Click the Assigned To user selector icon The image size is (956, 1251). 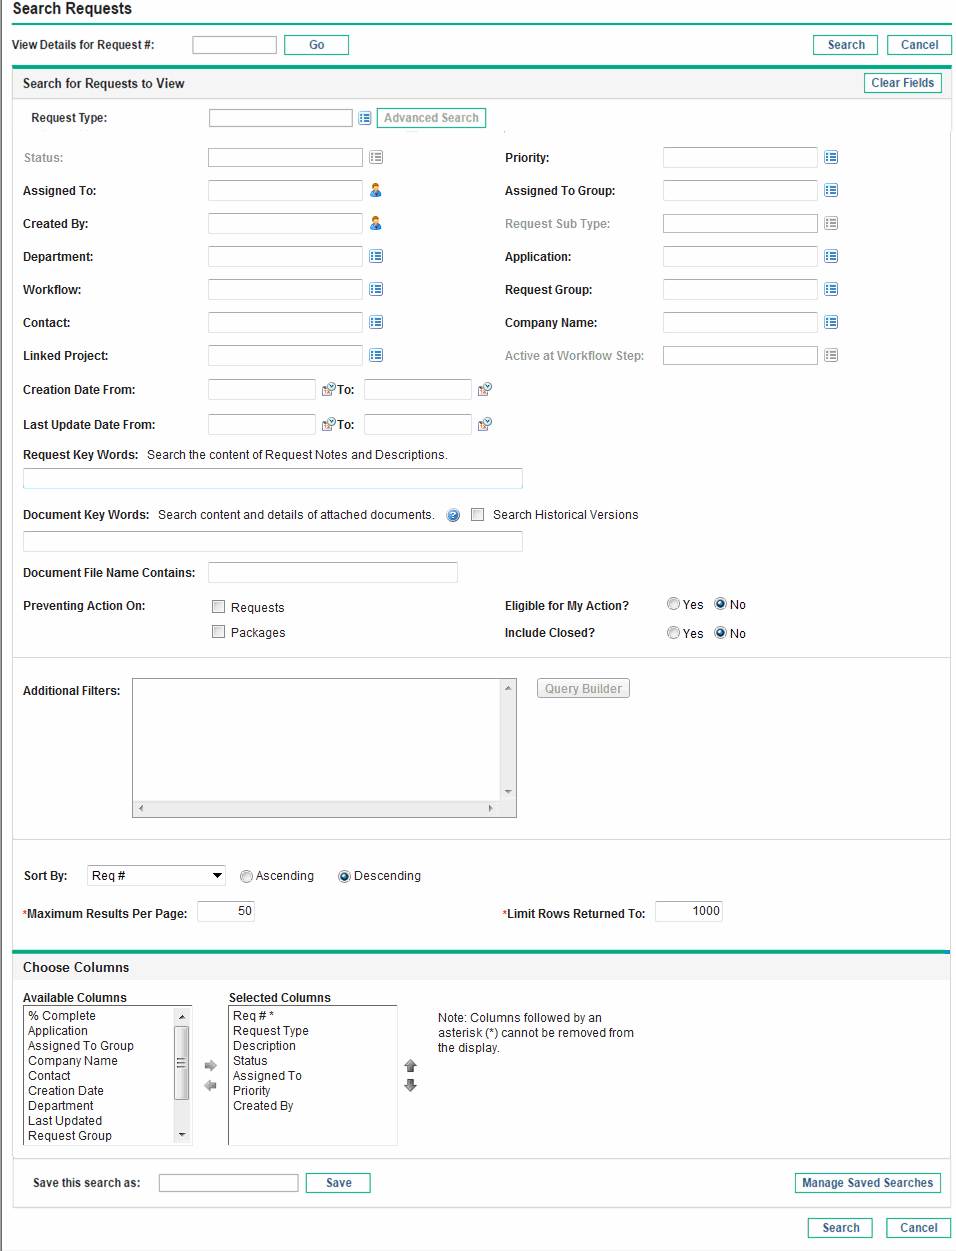click(374, 190)
